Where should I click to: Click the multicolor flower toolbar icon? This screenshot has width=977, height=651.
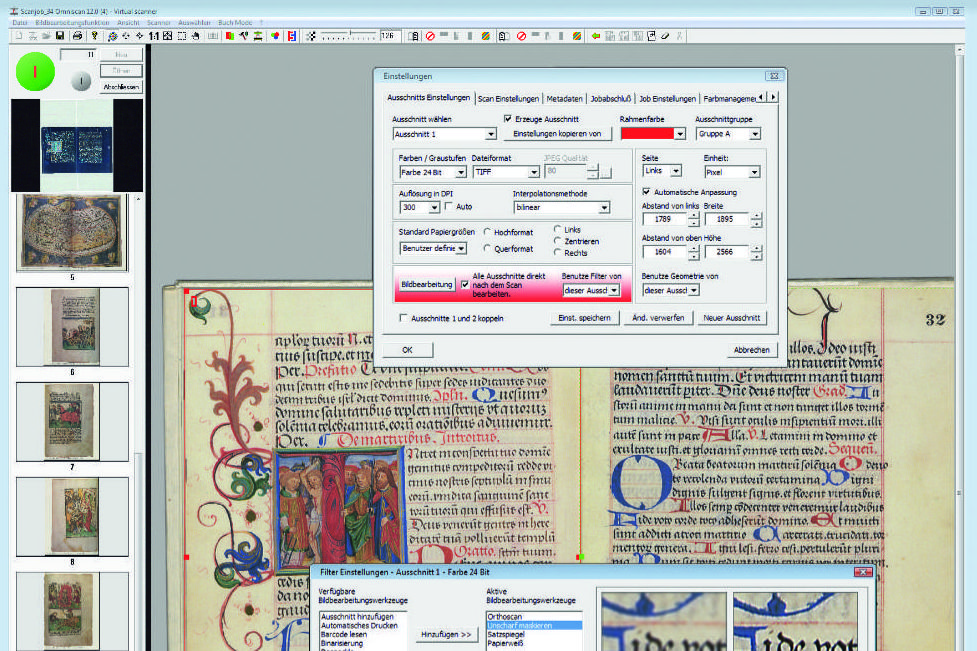(x=112, y=36)
